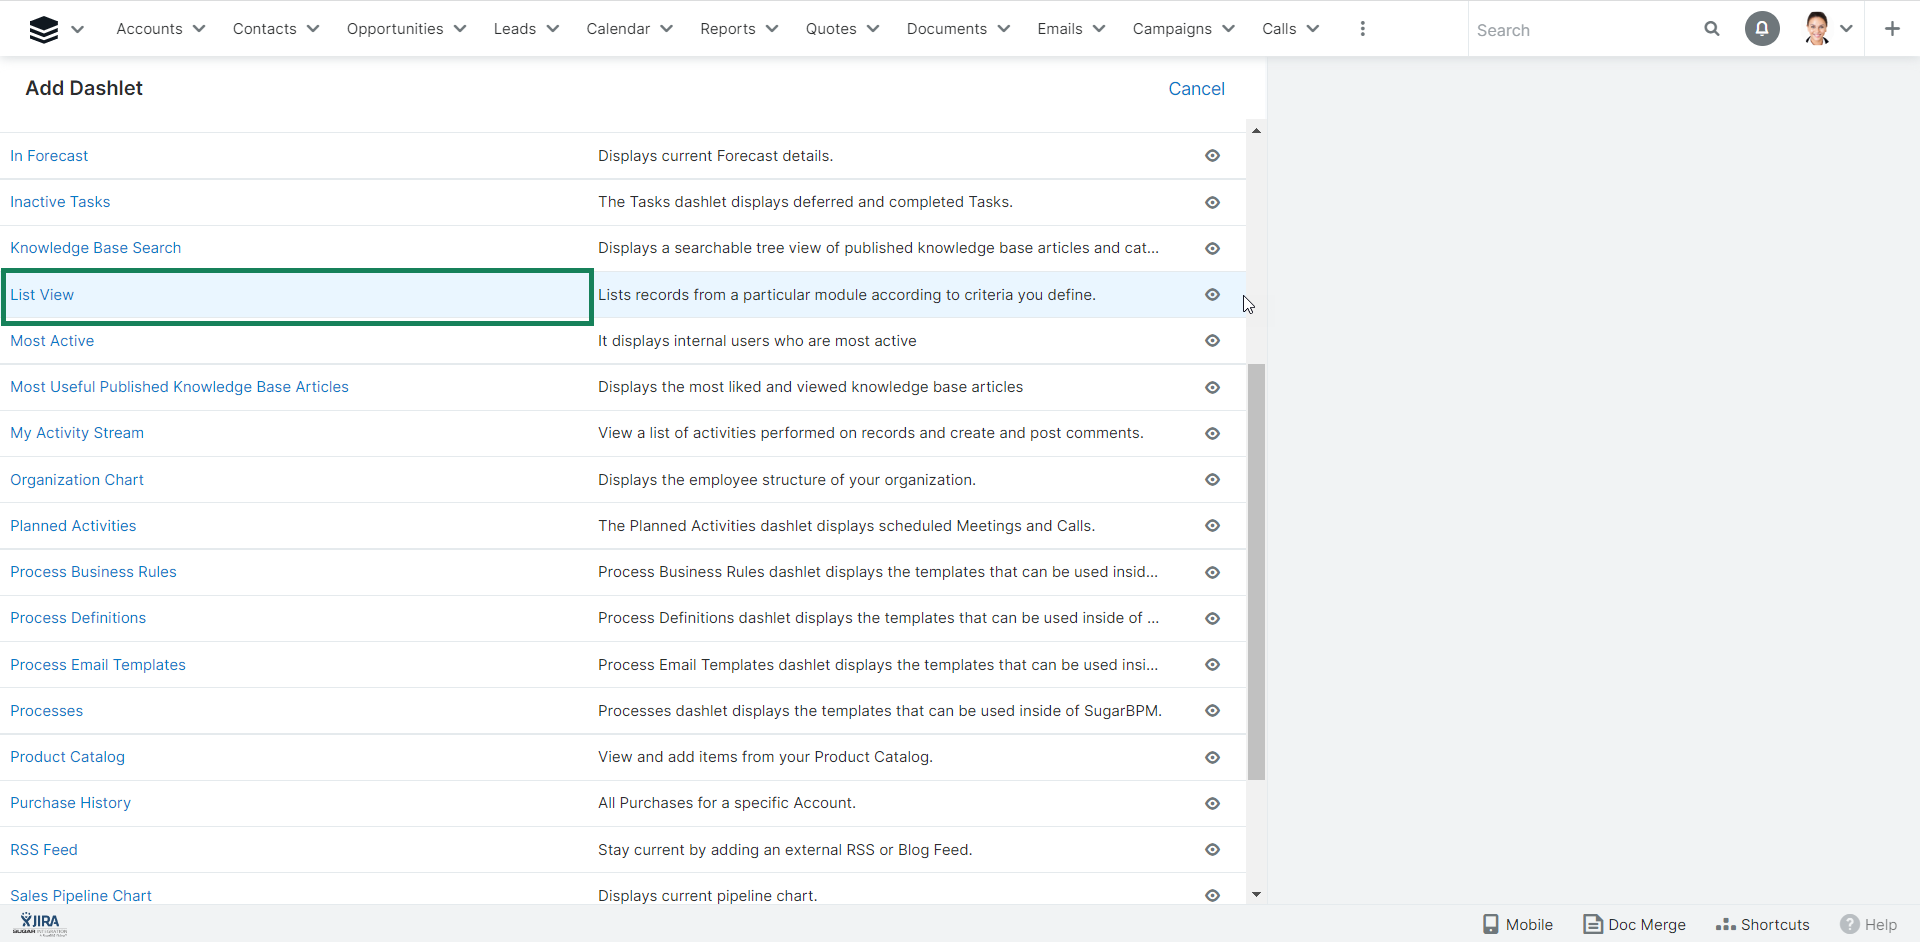
Task: Expand the Accounts module dropdown arrow
Action: point(199,29)
